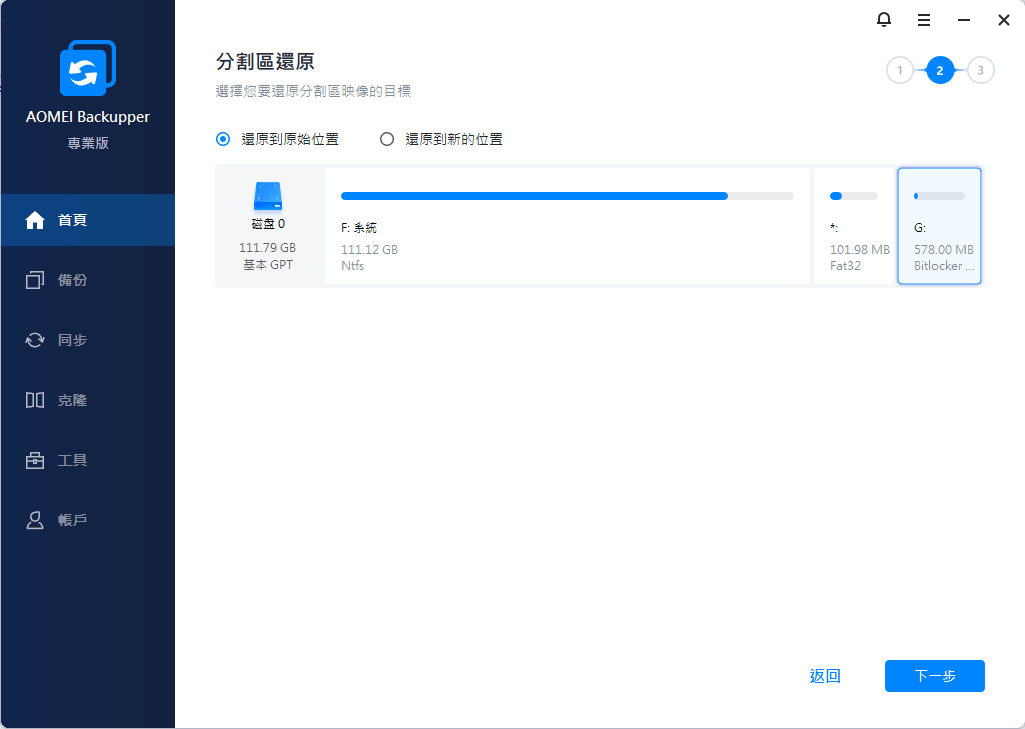
Task: Select the F: 系統 partition label
Action: 359,228
